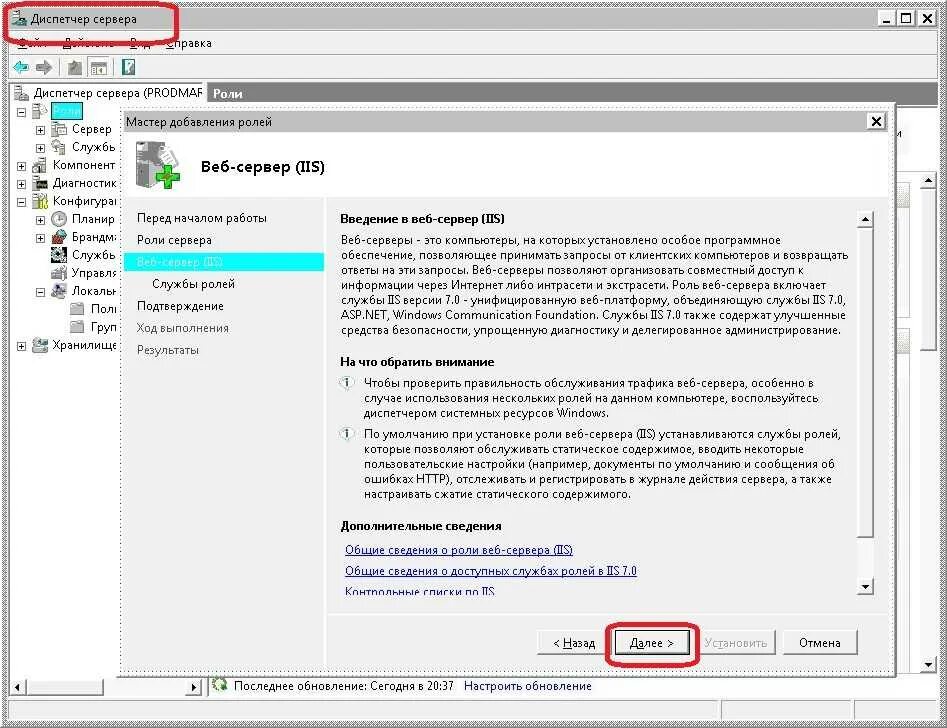Image resolution: width=947 pixels, height=728 pixels.
Task: Click the Роли node icon in the tree
Action: tap(40, 111)
